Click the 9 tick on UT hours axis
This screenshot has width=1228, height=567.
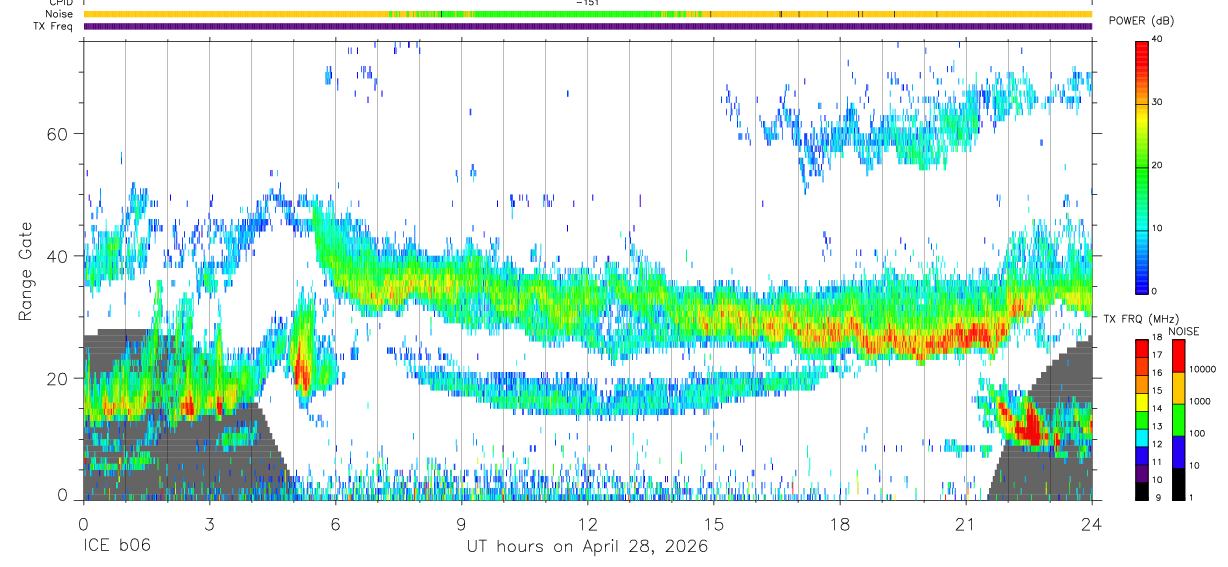pos(461,523)
